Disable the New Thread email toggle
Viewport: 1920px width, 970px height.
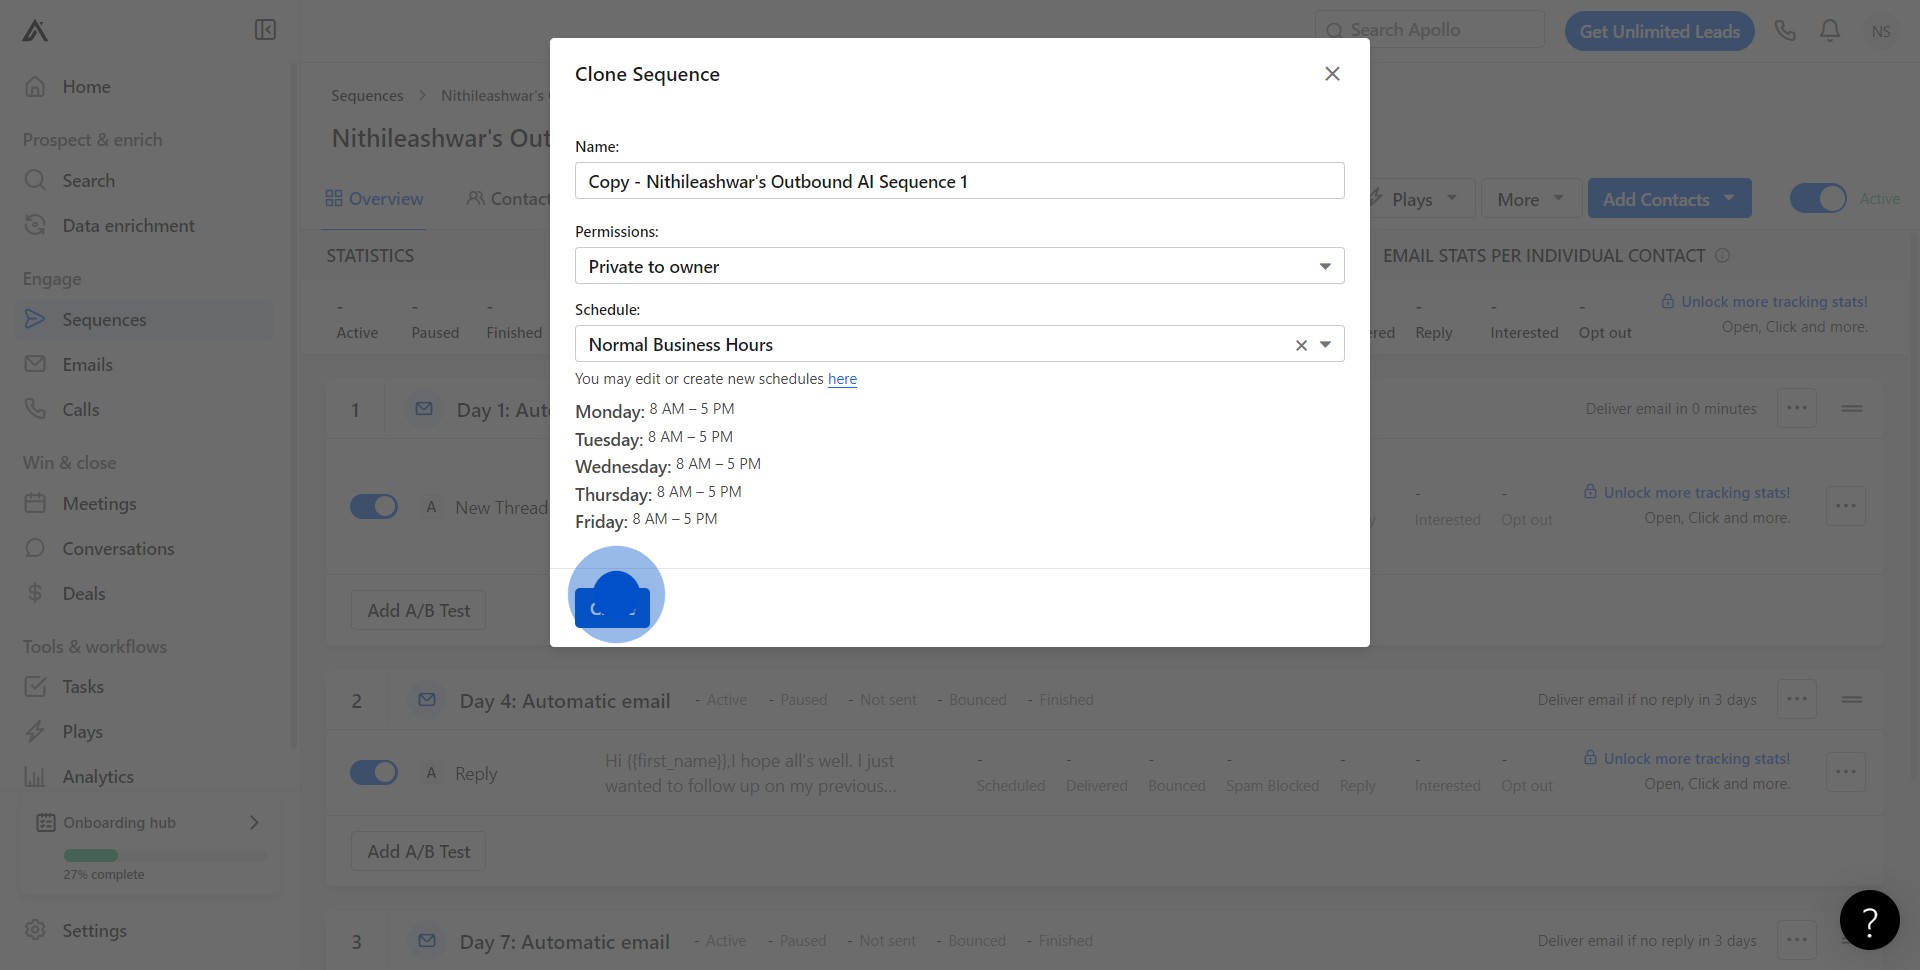point(374,507)
